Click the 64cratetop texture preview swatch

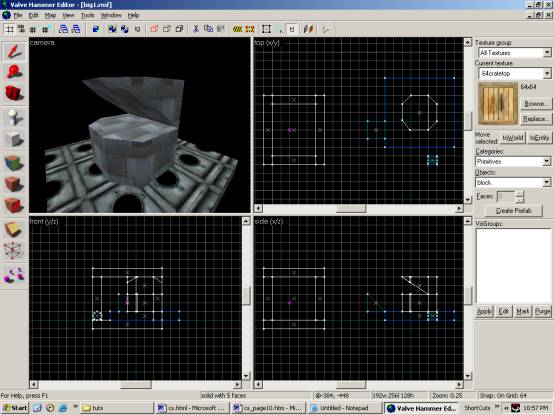[x=498, y=104]
